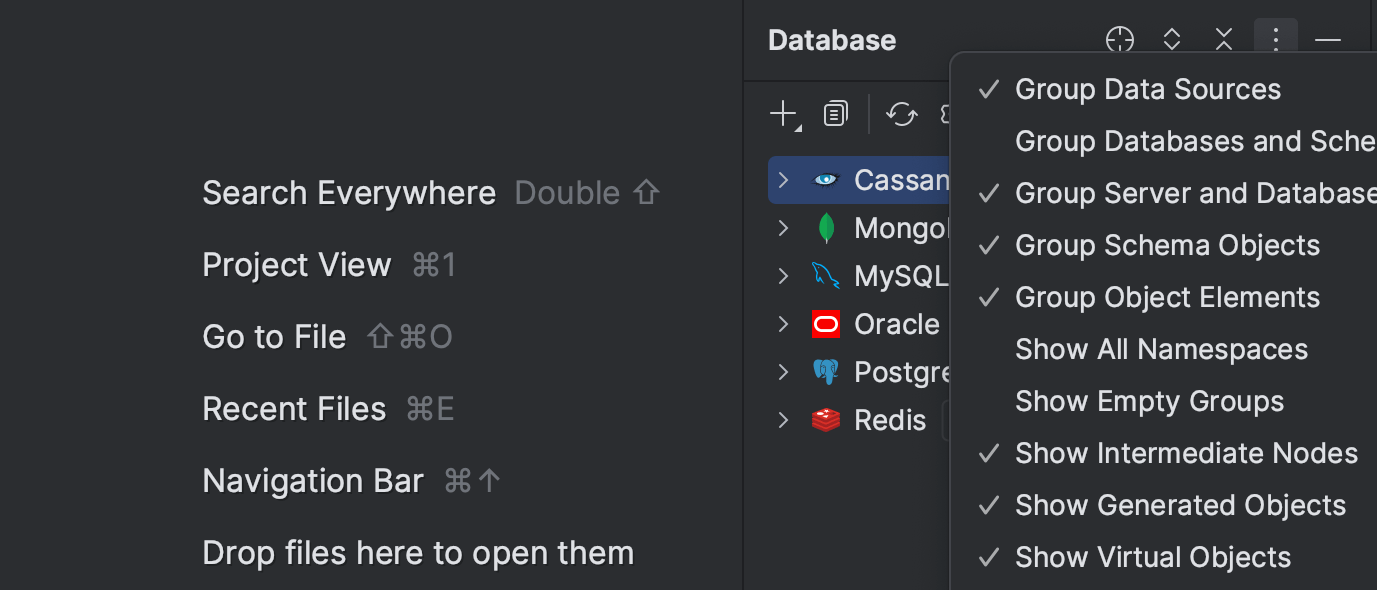Click the crosshair select-opened-file icon
This screenshot has width=1377, height=590.
[1119, 40]
